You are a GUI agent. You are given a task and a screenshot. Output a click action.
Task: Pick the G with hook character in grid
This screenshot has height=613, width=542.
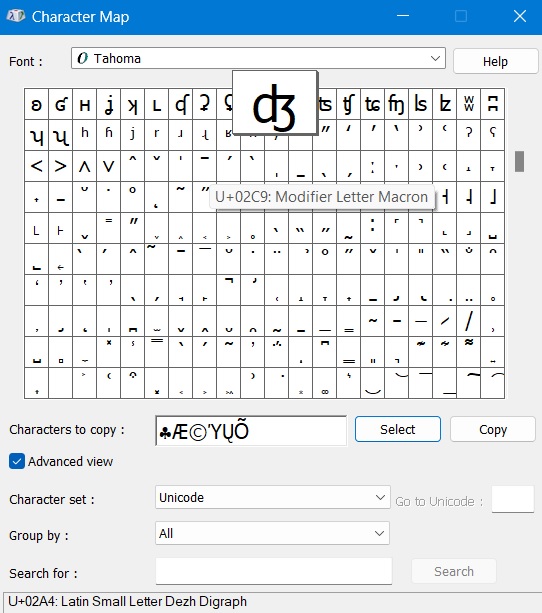coord(61,104)
